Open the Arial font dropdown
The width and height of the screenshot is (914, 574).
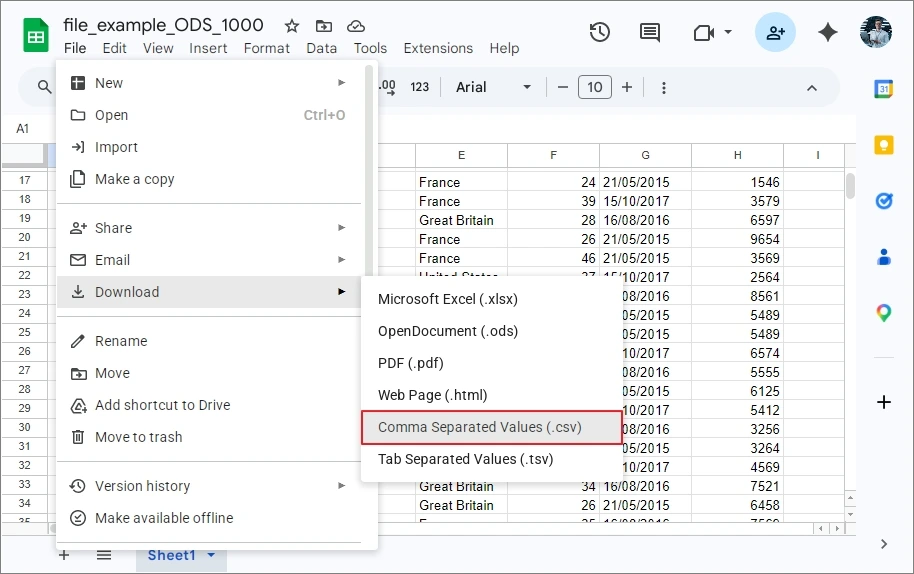point(493,87)
